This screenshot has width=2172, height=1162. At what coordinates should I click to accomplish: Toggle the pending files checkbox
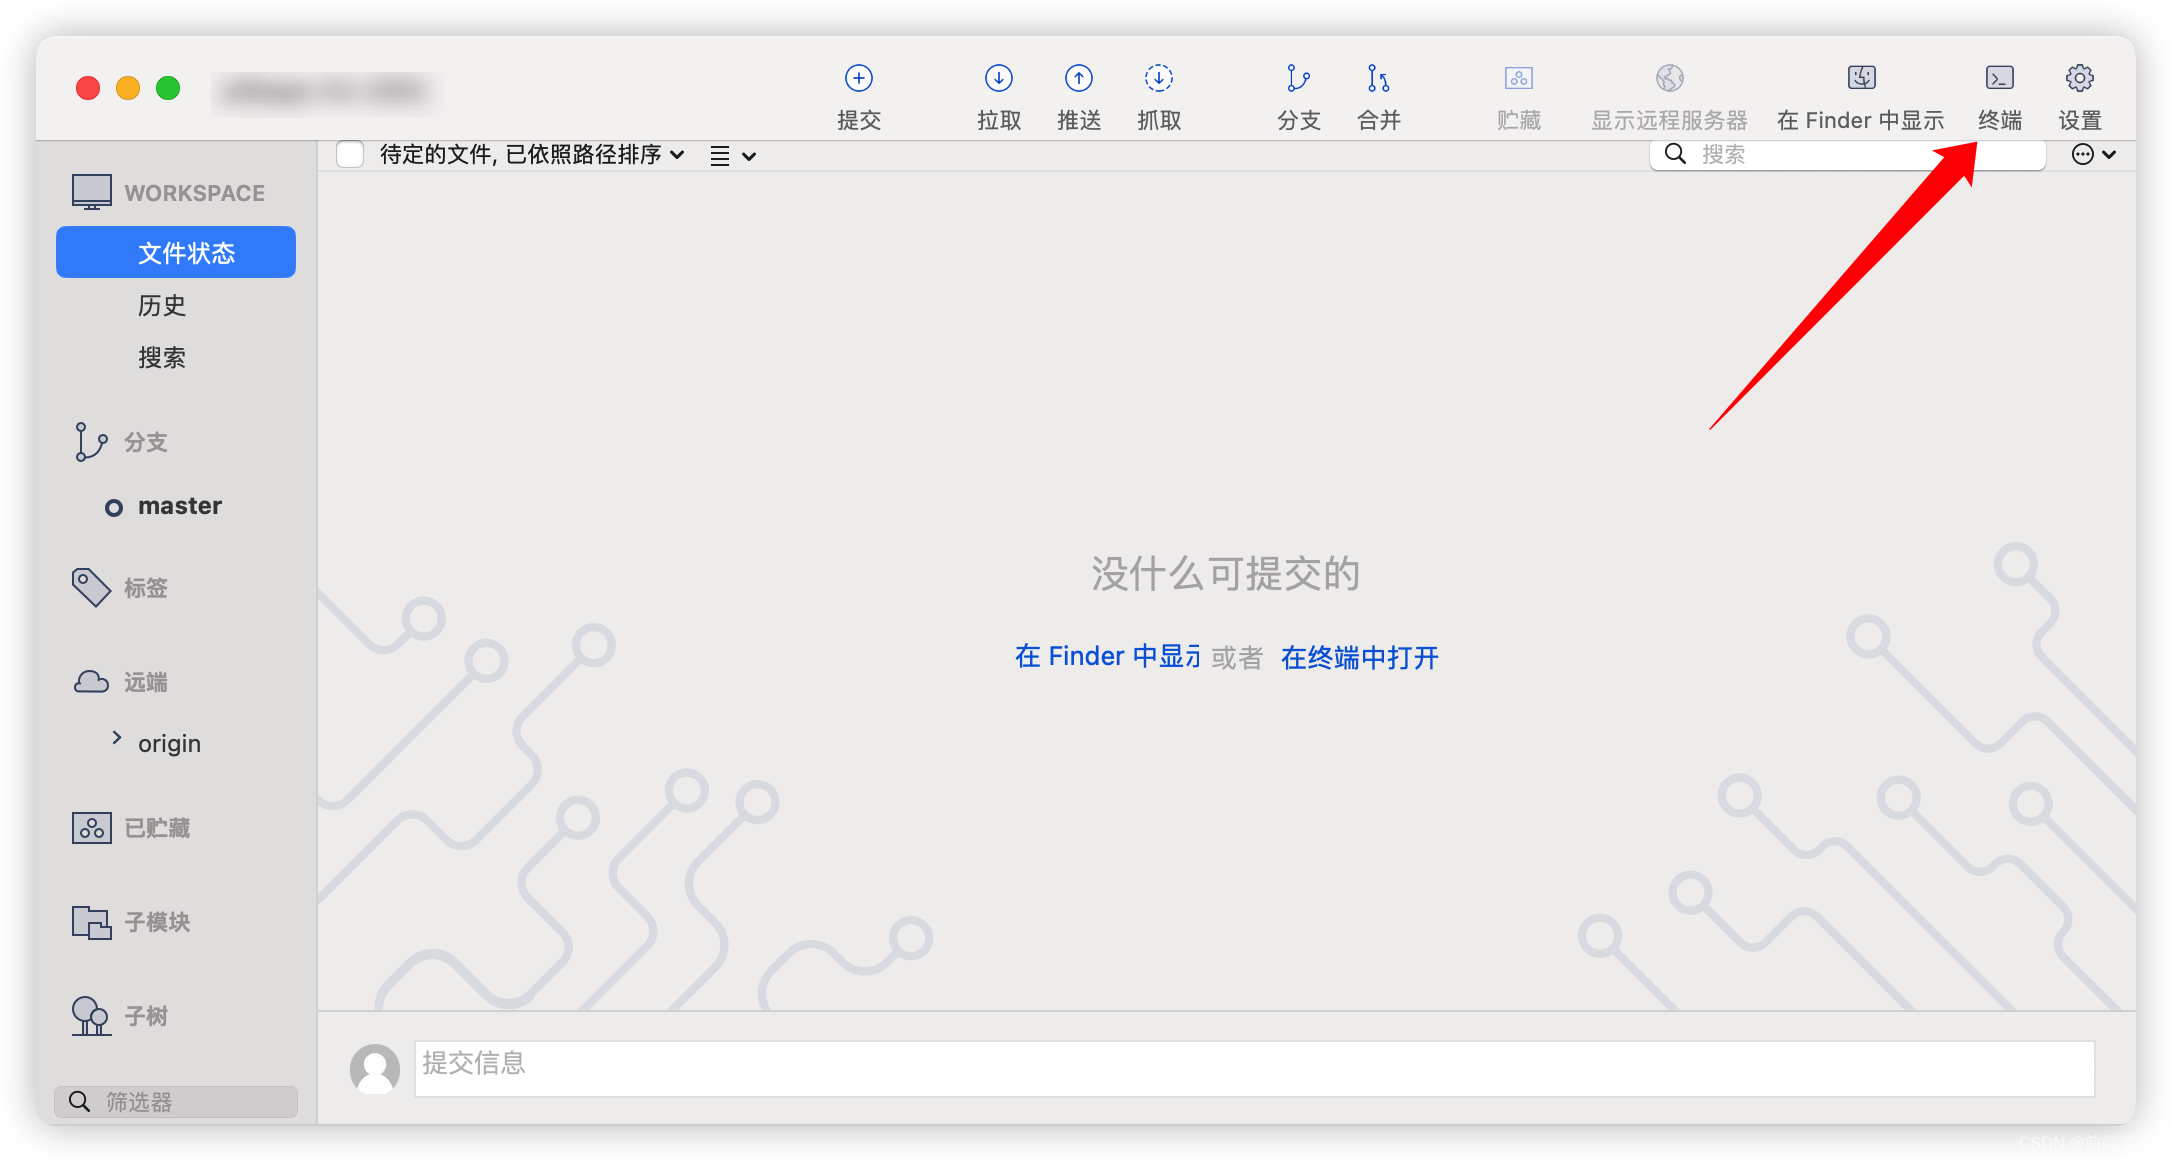(x=351, y=154)
